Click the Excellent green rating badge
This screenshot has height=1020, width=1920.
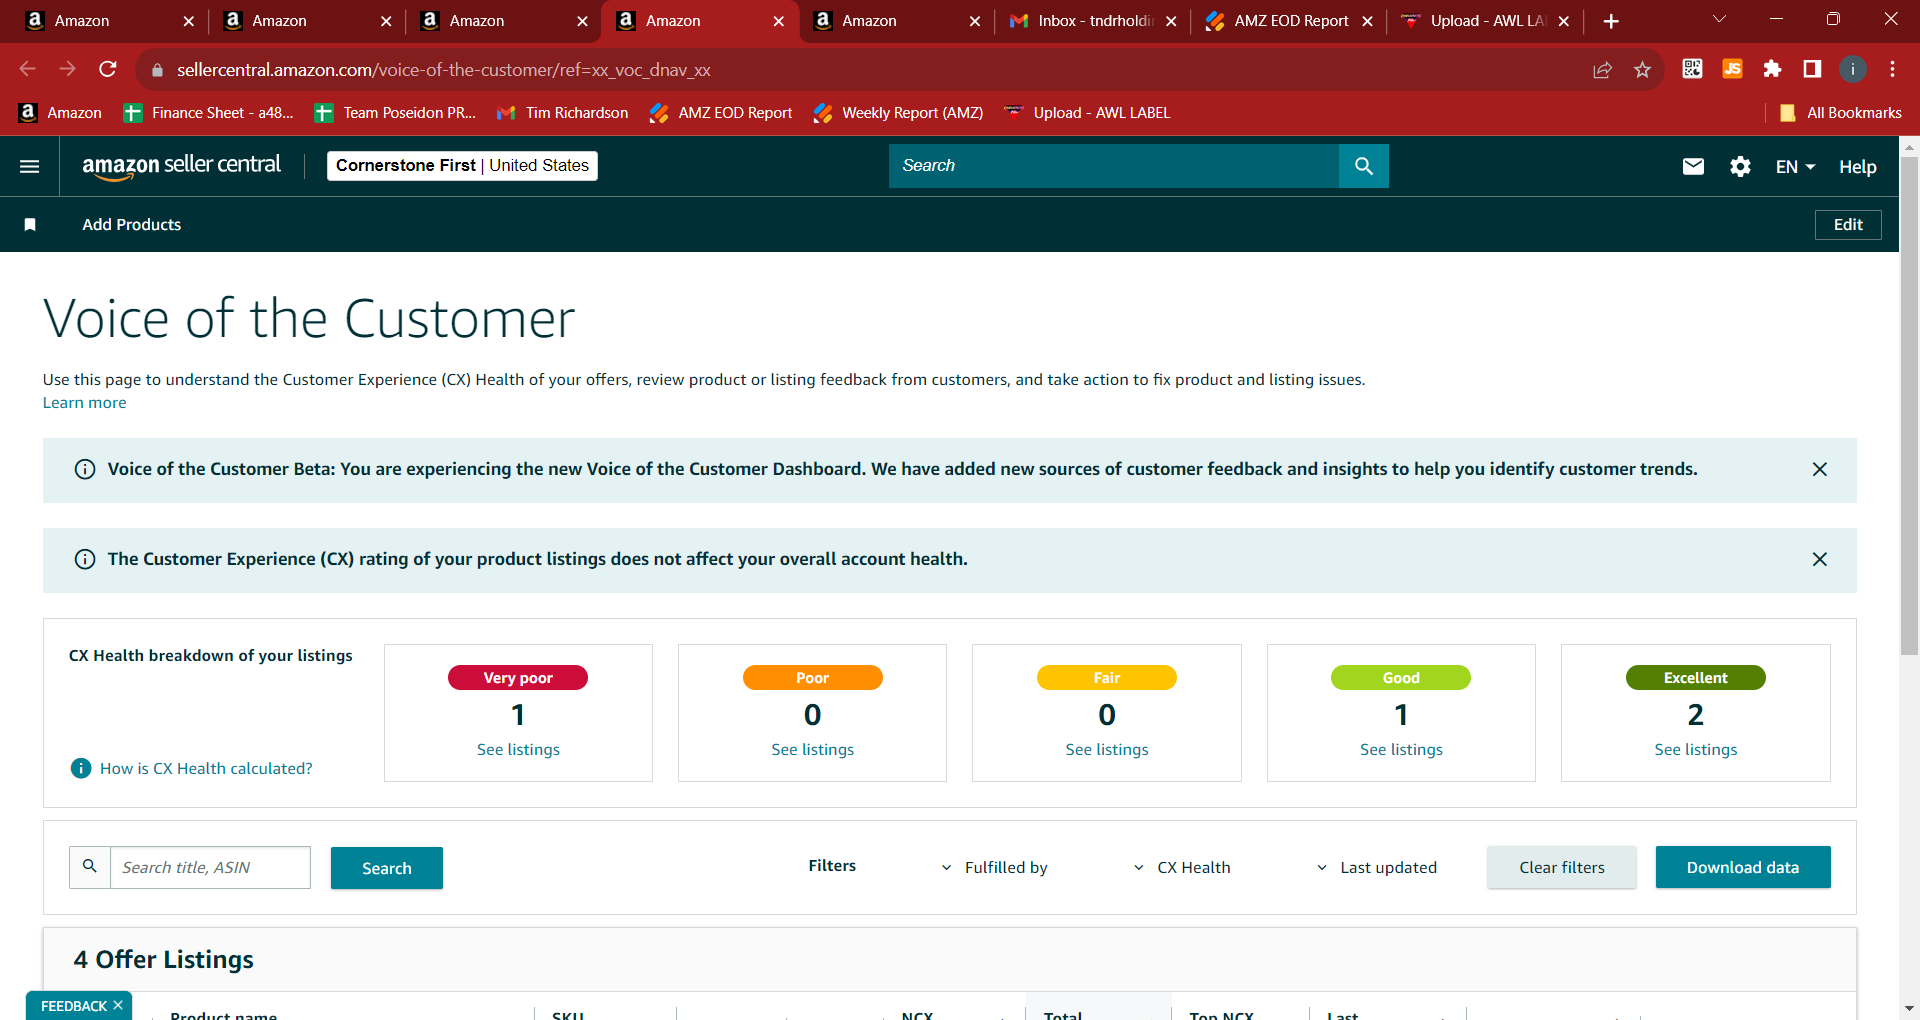pyautogui.click(x=1696, y=678)
